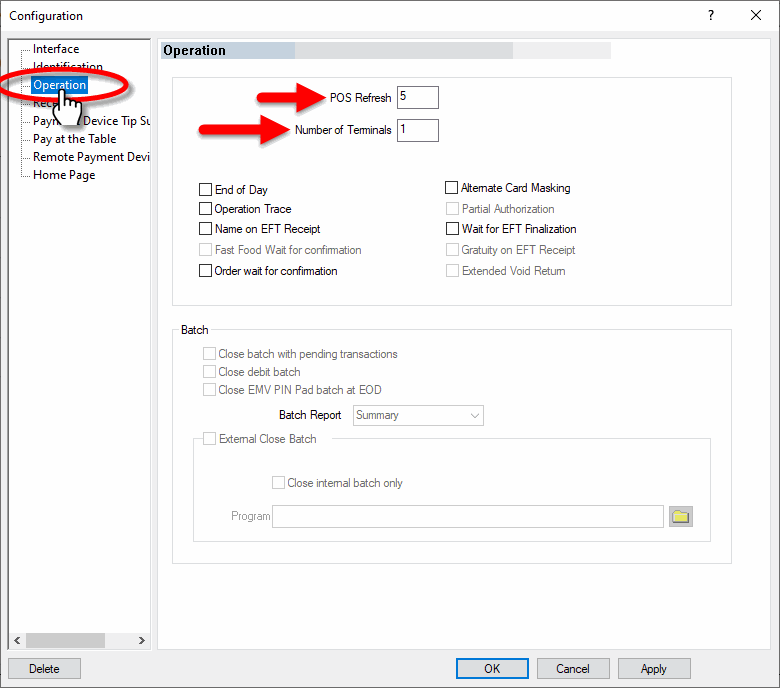Click the tree panel scroll right arrow

(141, 640)
